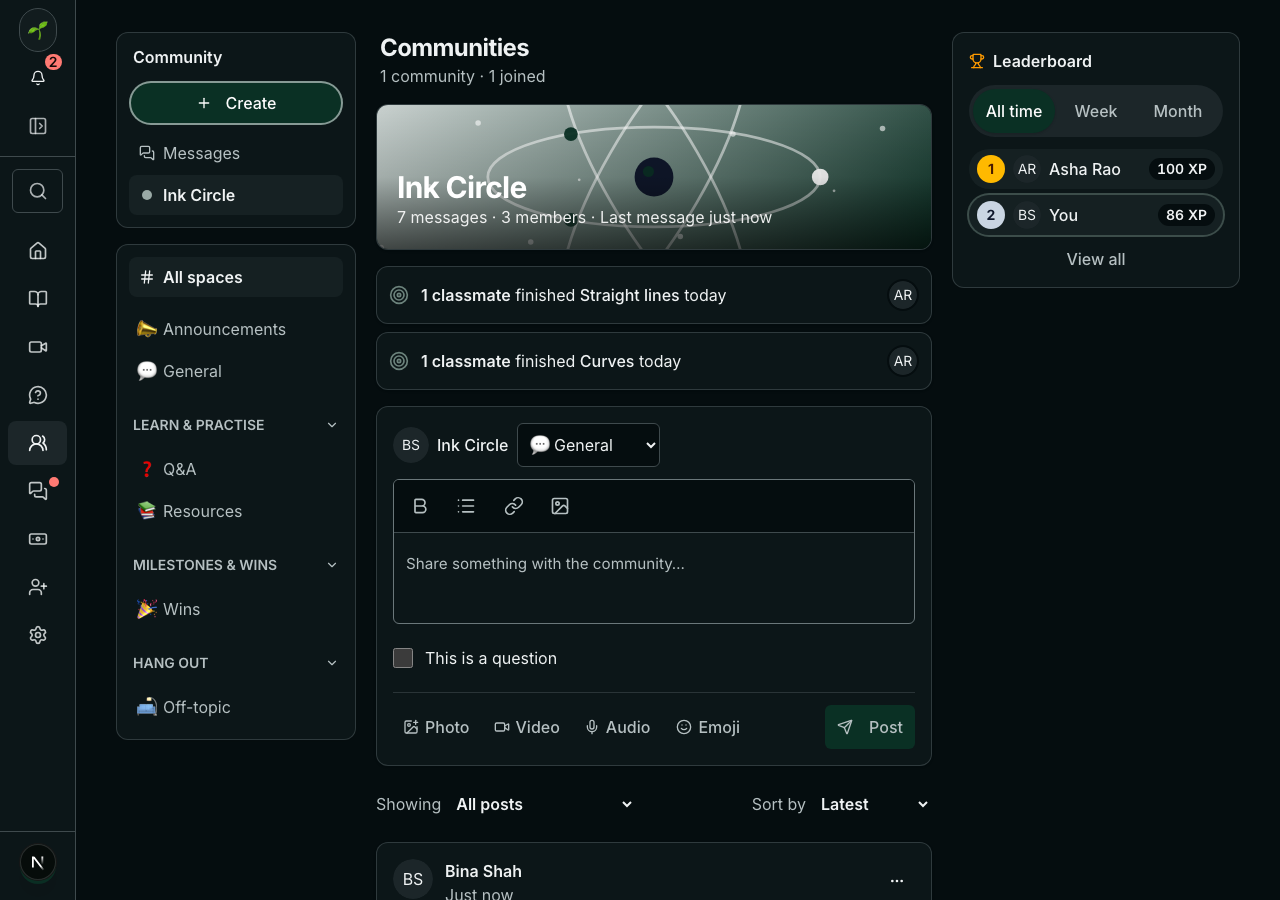Click the Post button
1280x900 pixels.
[x=870, y=727]
